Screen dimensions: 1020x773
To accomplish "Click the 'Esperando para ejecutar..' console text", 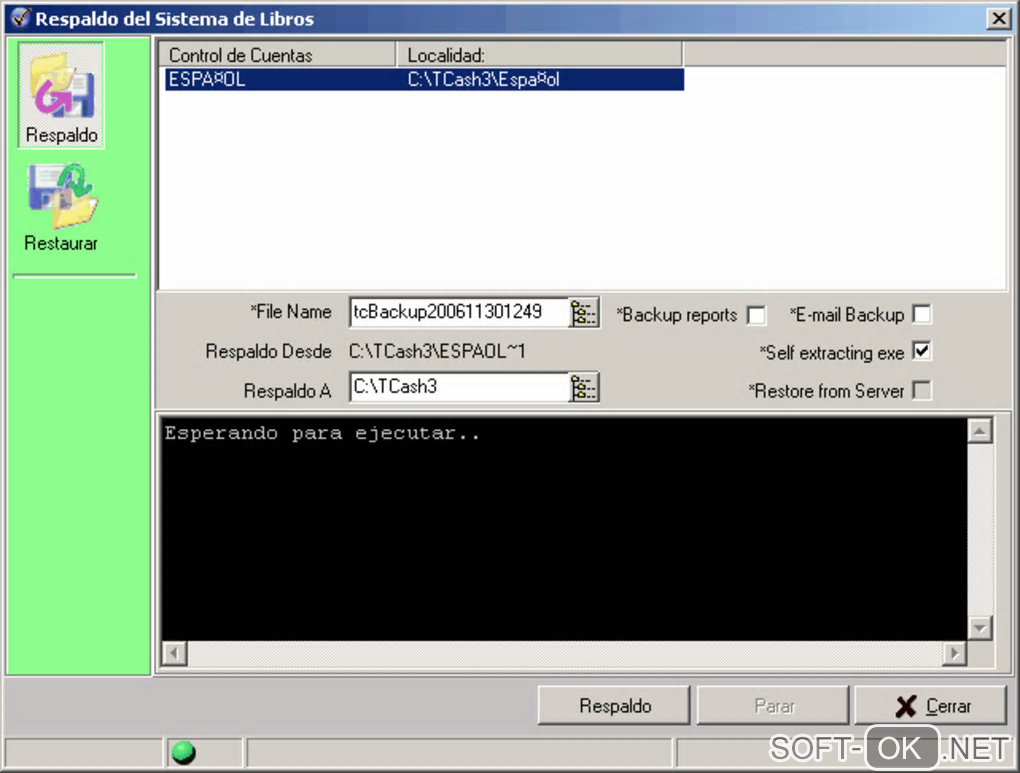I will coord(322,433).
